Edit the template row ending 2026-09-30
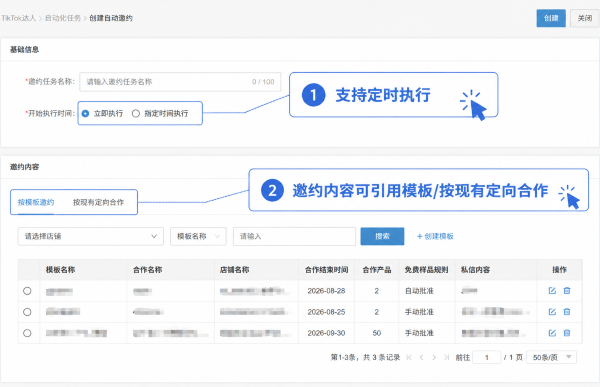This screenshot has height=387, width=600. [552, 333]
